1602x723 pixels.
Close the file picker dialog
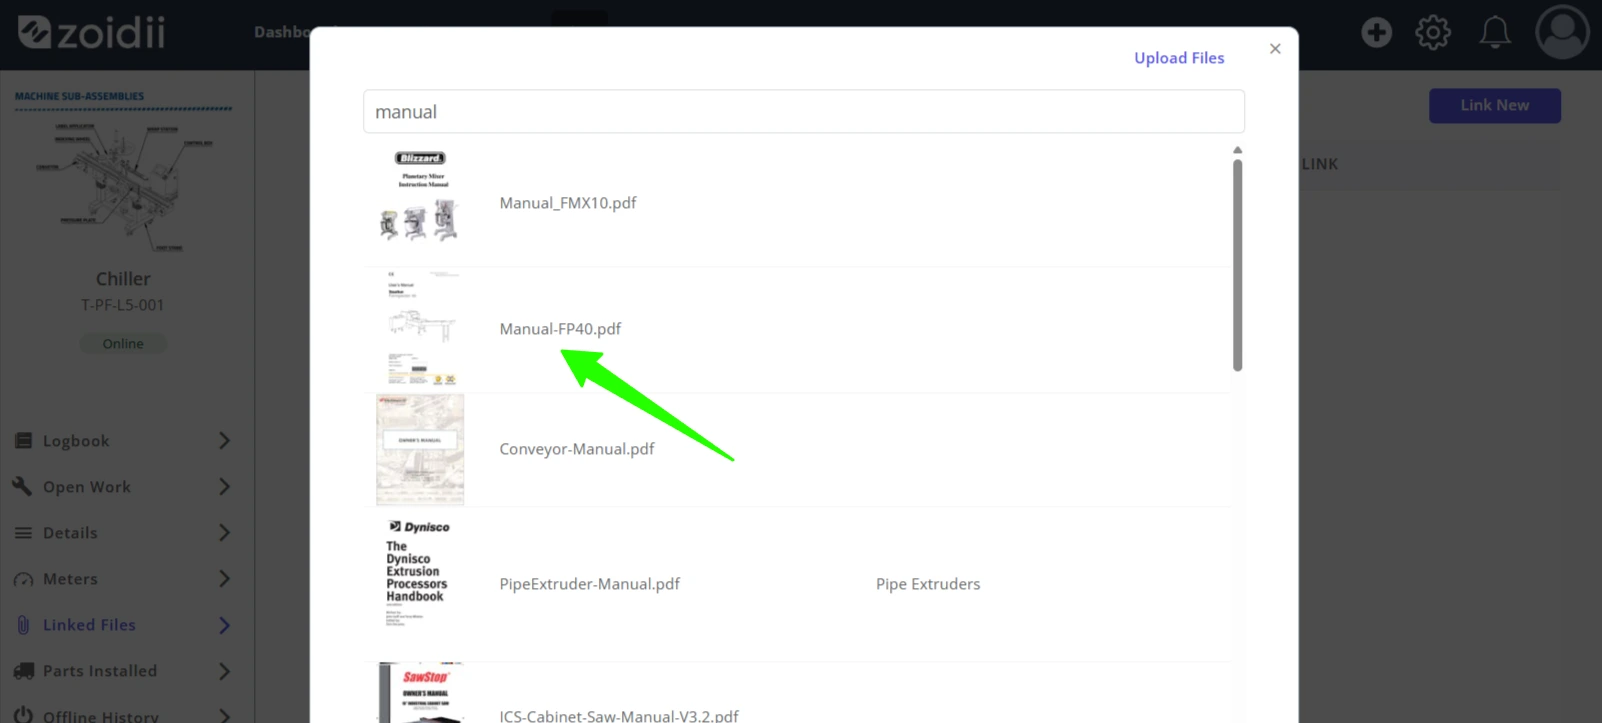pos(1275,49)
